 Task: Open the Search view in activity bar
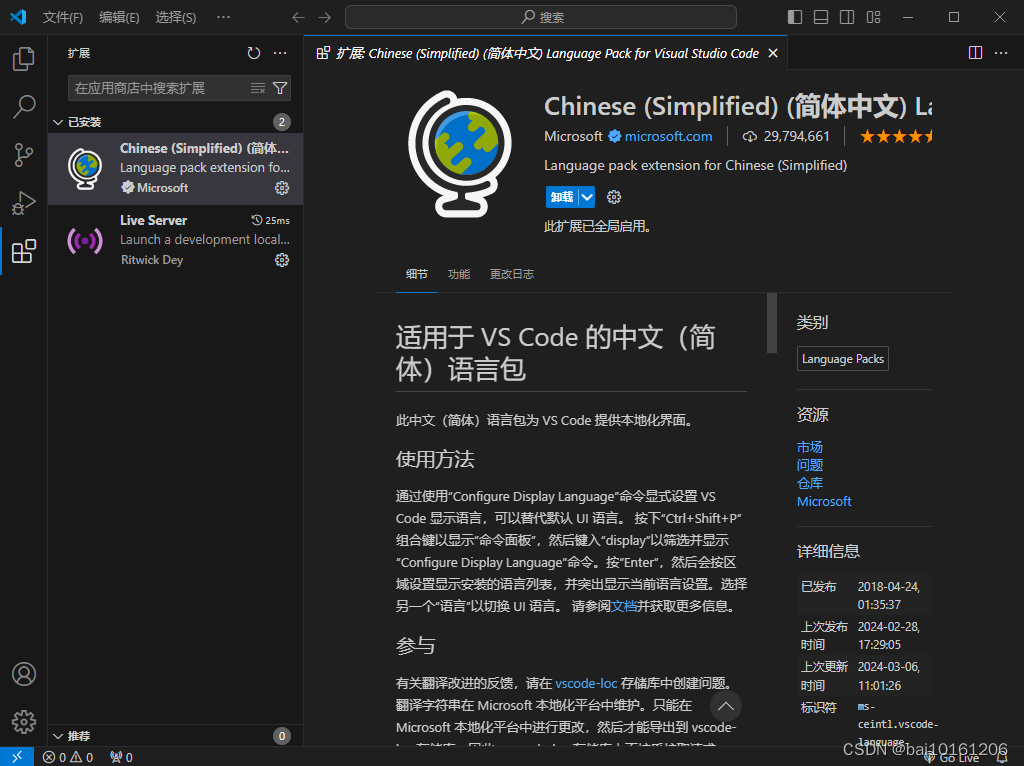(x=24, y=106)
